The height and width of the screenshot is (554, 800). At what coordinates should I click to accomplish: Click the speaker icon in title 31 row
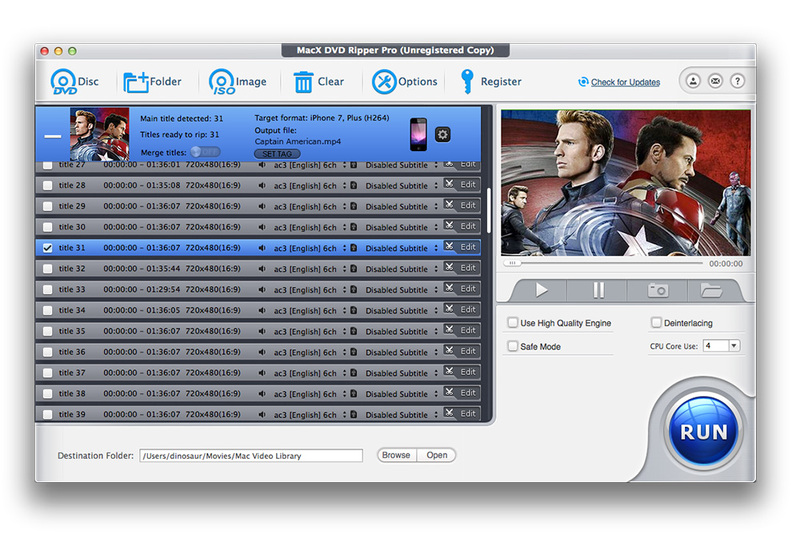(262, 248)
